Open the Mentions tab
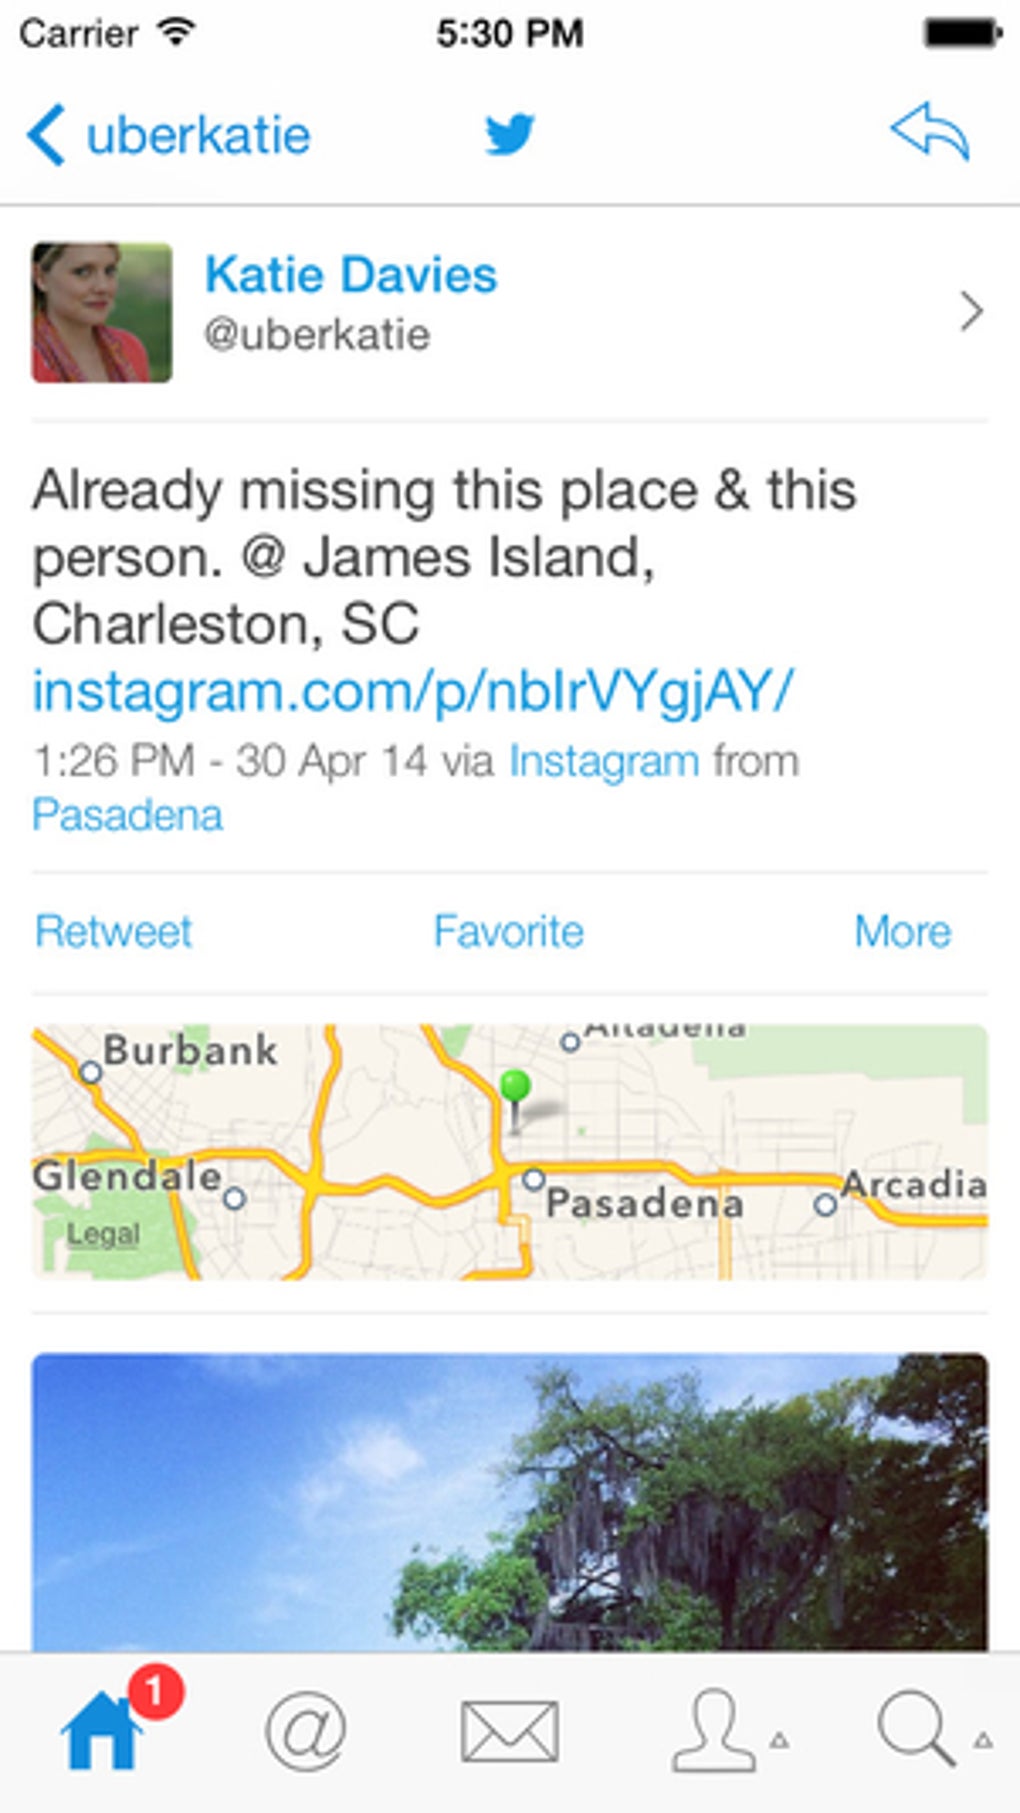This screenshot has width=1020, height=1813. click(x=306, y=1731)
